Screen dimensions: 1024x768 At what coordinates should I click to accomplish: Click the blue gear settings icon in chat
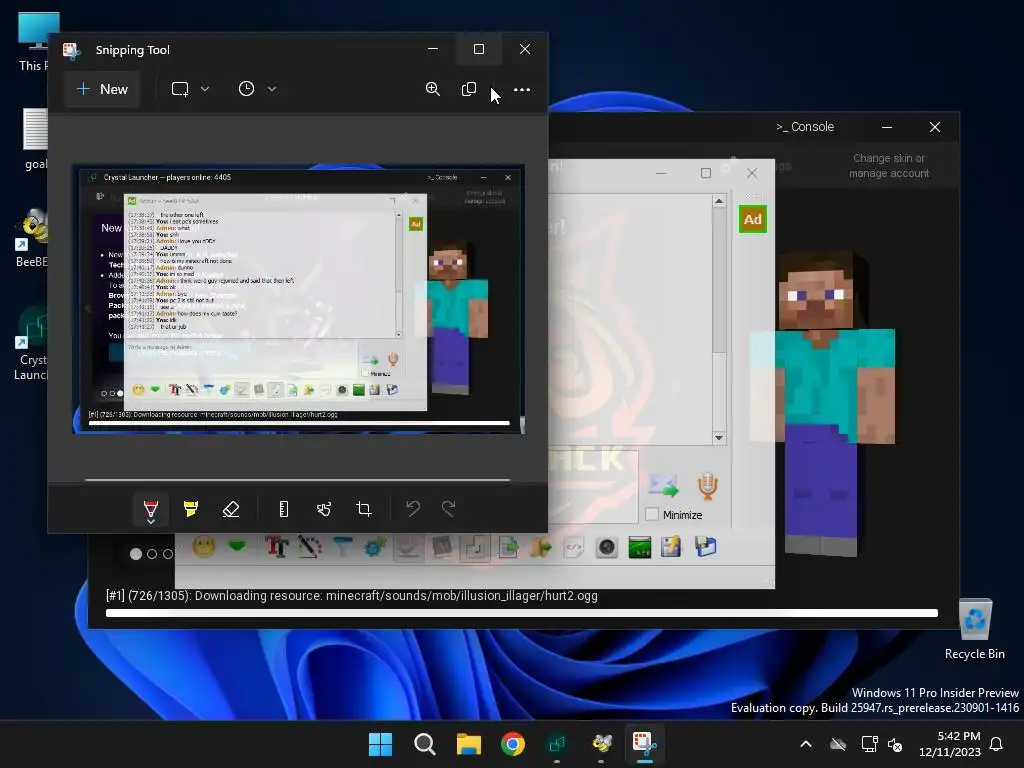point(375,546)
